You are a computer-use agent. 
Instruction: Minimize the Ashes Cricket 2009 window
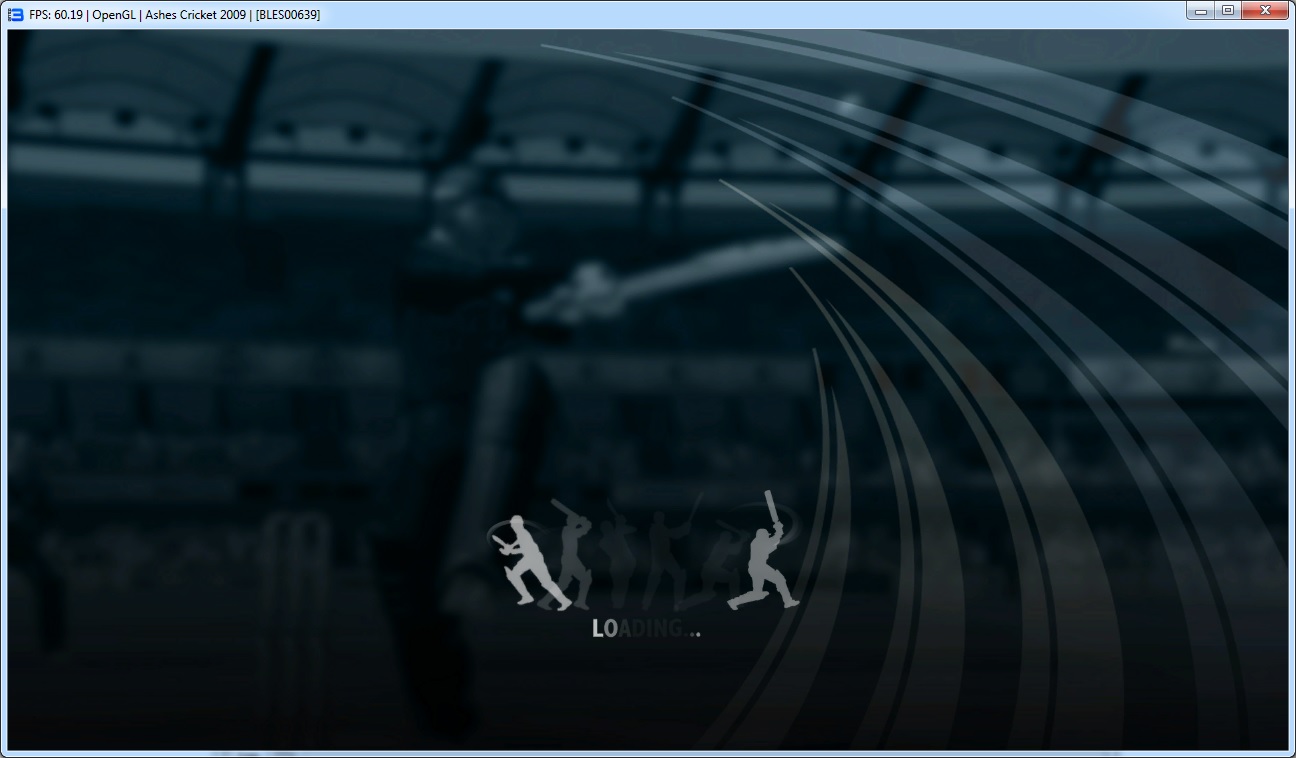click(1201, 11)
